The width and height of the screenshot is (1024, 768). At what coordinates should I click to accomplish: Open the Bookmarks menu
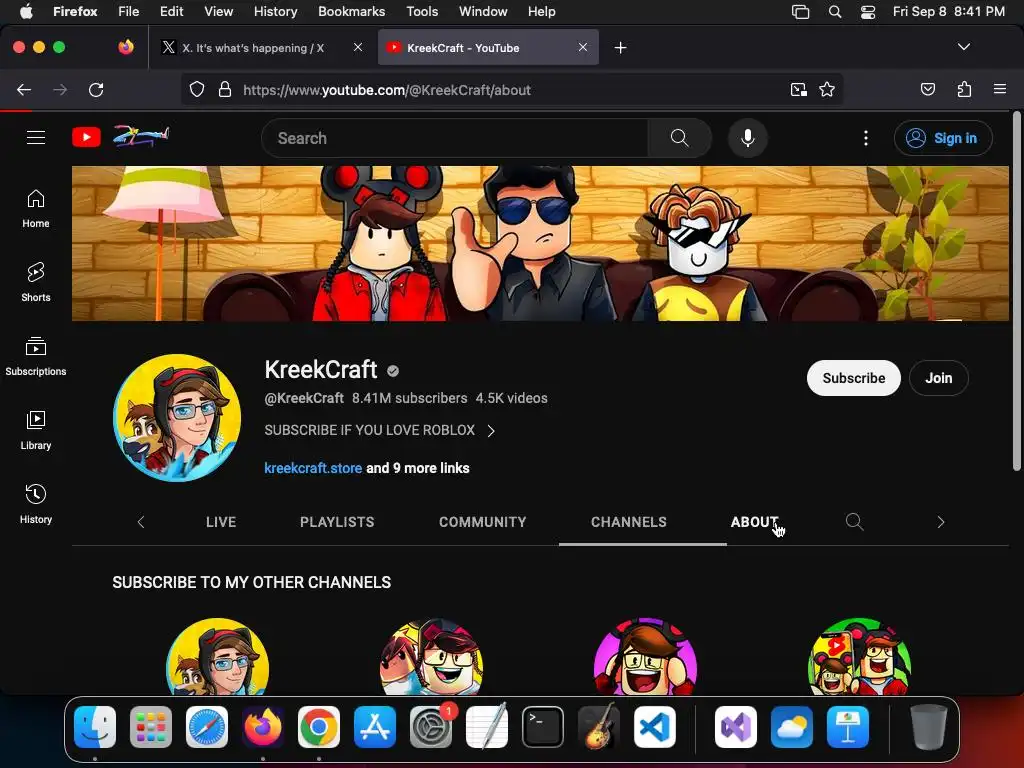coord(351,11)
